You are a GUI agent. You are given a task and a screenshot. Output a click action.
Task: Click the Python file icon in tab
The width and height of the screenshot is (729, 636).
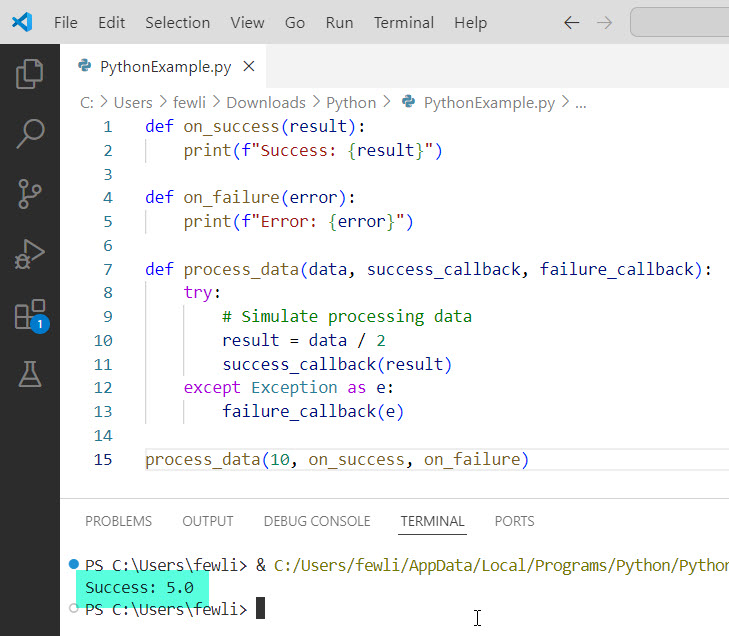pos(85,66)
